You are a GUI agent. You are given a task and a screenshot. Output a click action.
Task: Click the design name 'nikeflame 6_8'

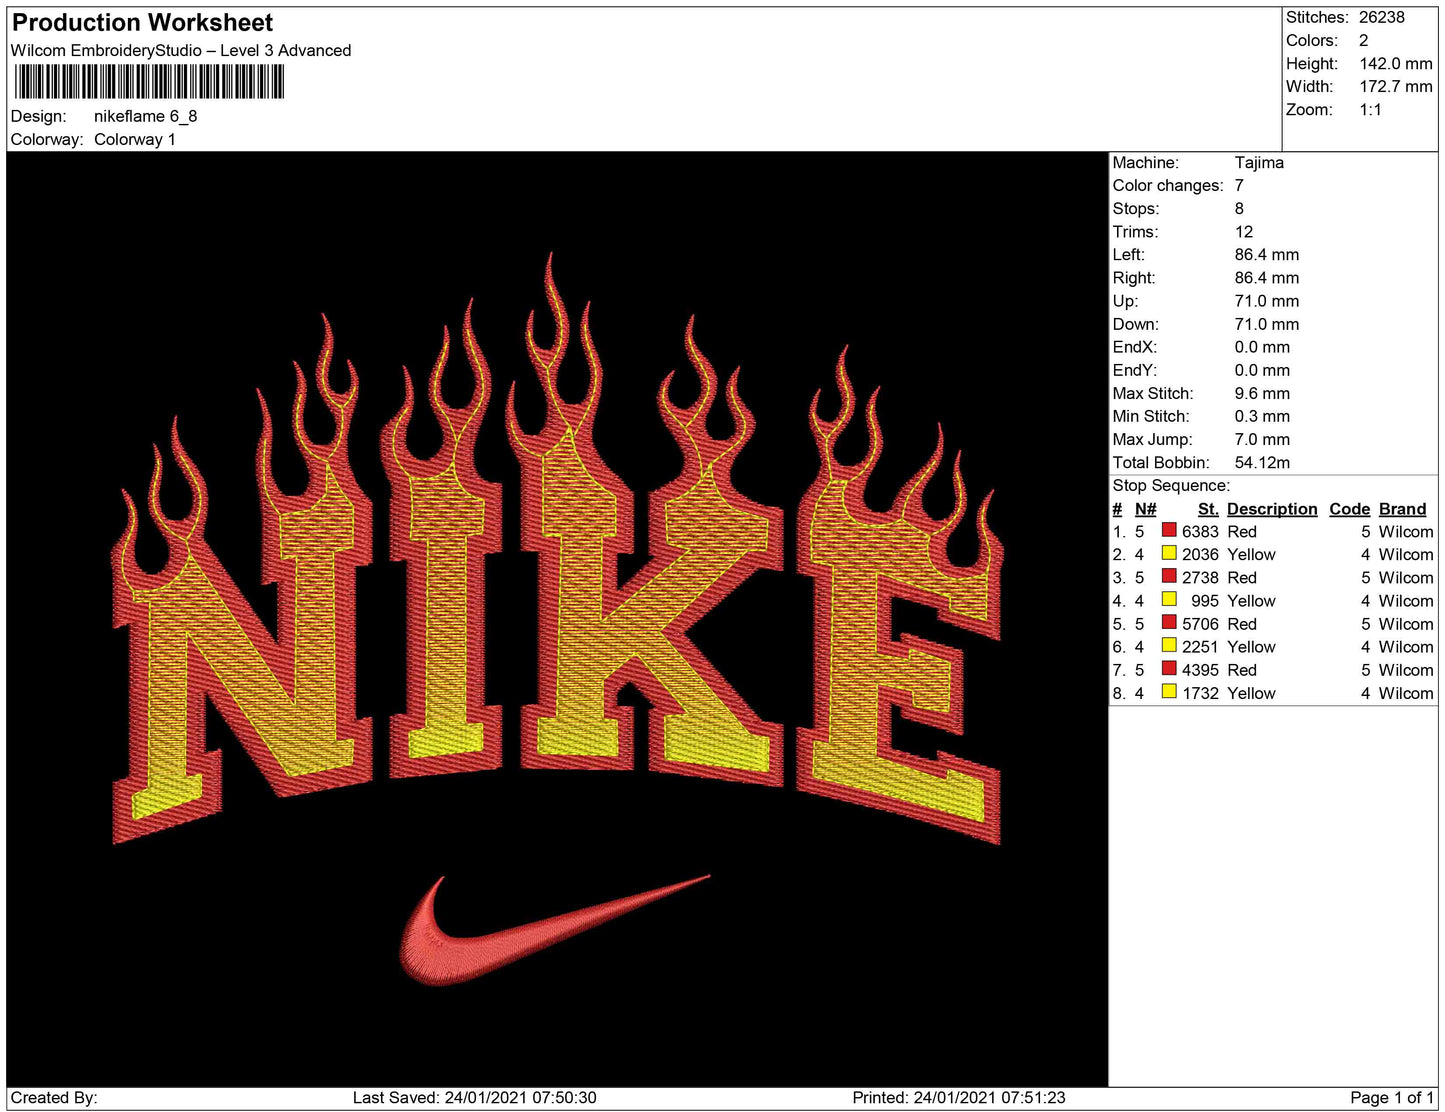click(x=146, y=116)
